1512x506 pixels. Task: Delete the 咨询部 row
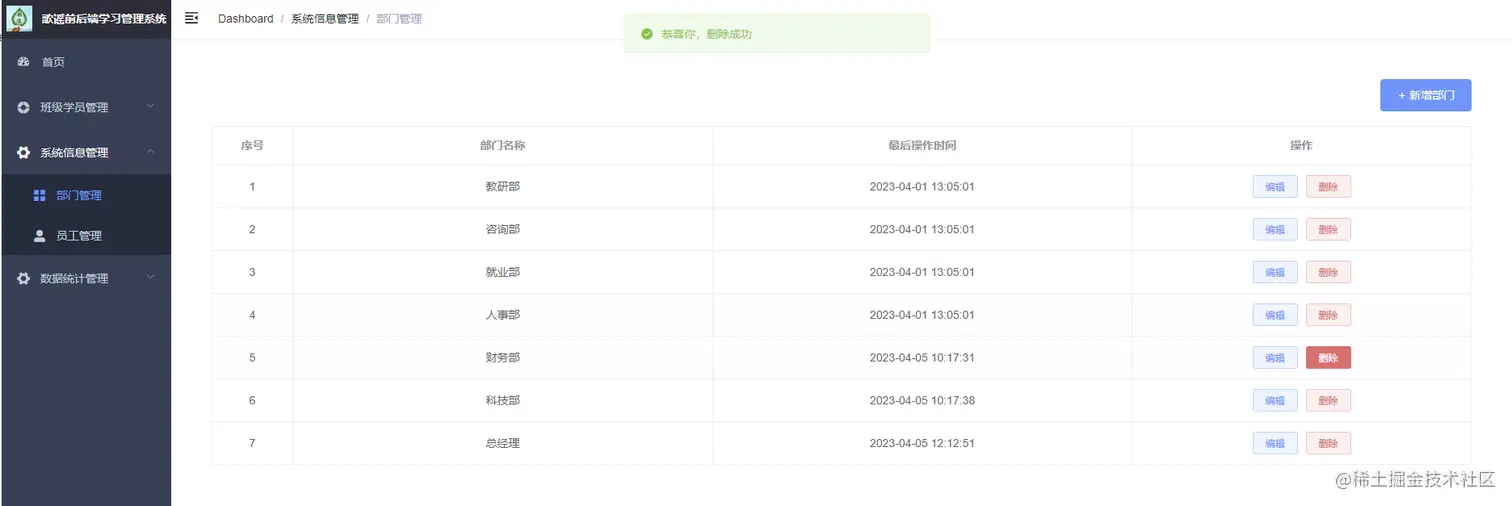click(x=1328, y=229)
